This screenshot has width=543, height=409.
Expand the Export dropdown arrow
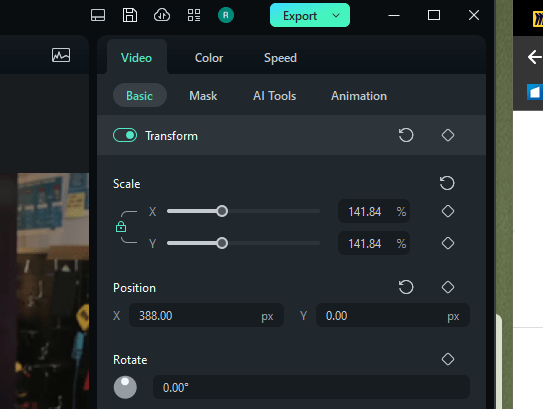click(336, 16)
